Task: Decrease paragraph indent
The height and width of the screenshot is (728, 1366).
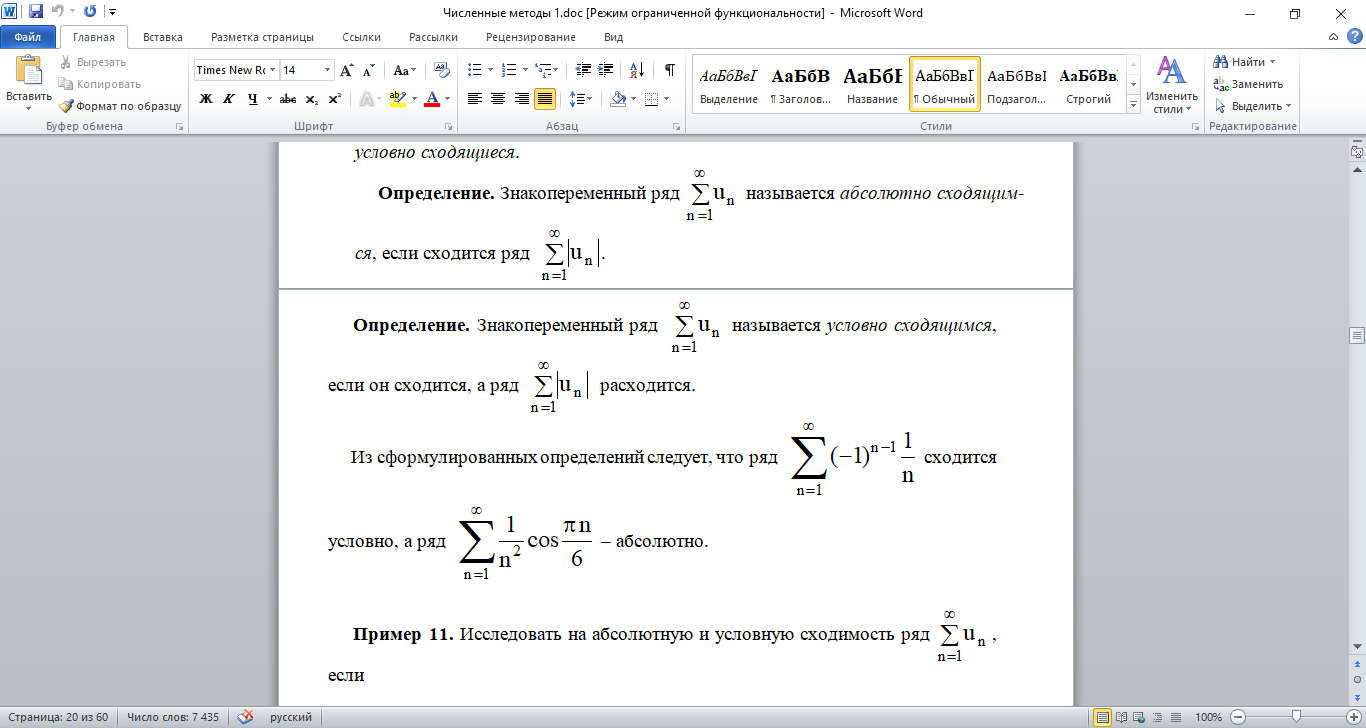Action: (583, 70)
